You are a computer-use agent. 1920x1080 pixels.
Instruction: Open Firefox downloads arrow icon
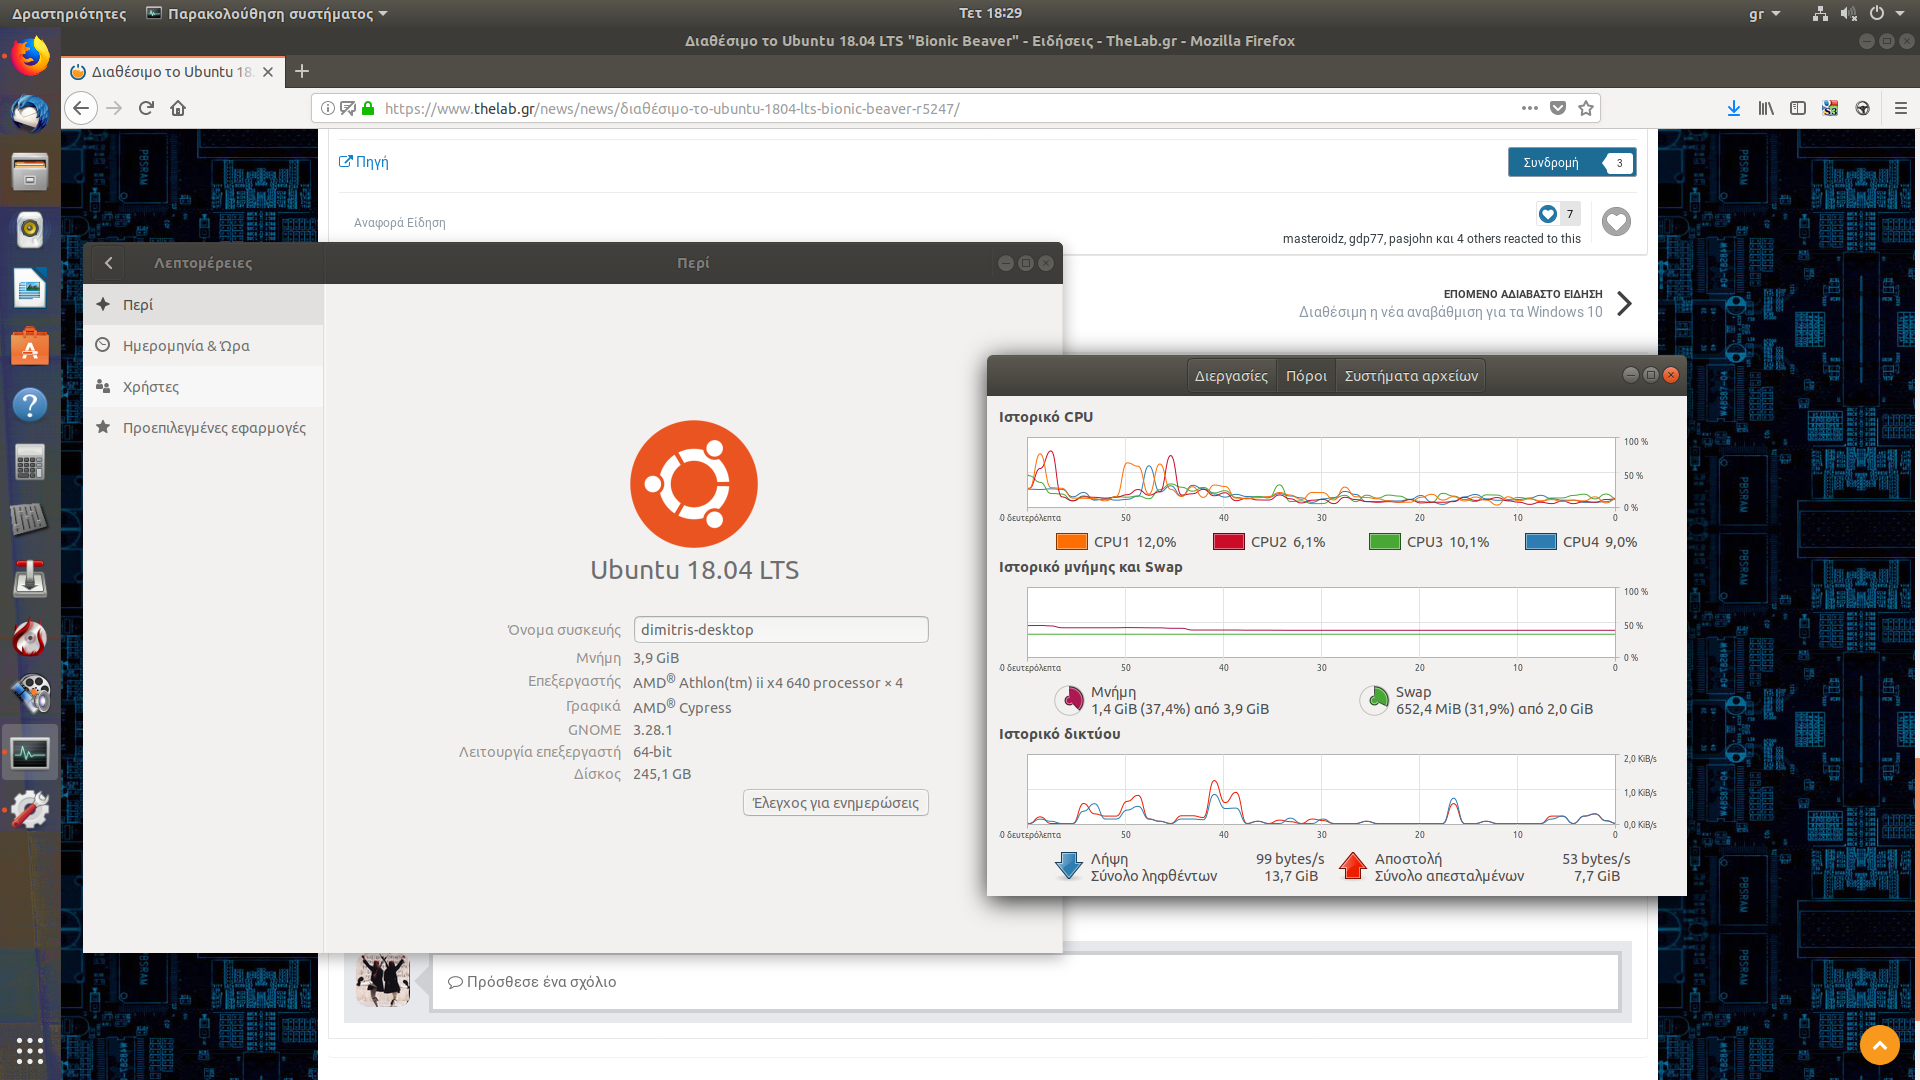tap(1733, 108)
